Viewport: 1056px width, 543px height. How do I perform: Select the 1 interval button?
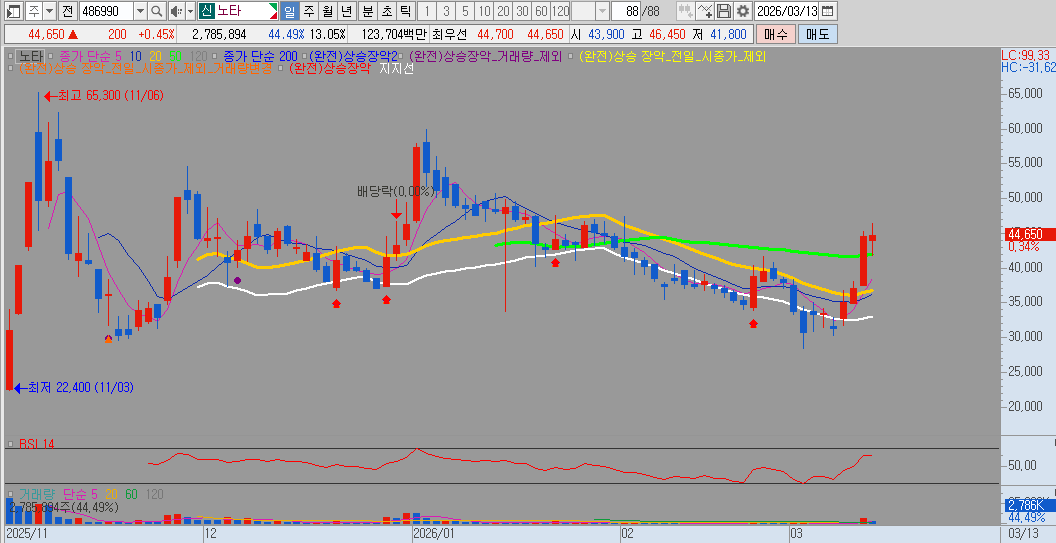427,11
